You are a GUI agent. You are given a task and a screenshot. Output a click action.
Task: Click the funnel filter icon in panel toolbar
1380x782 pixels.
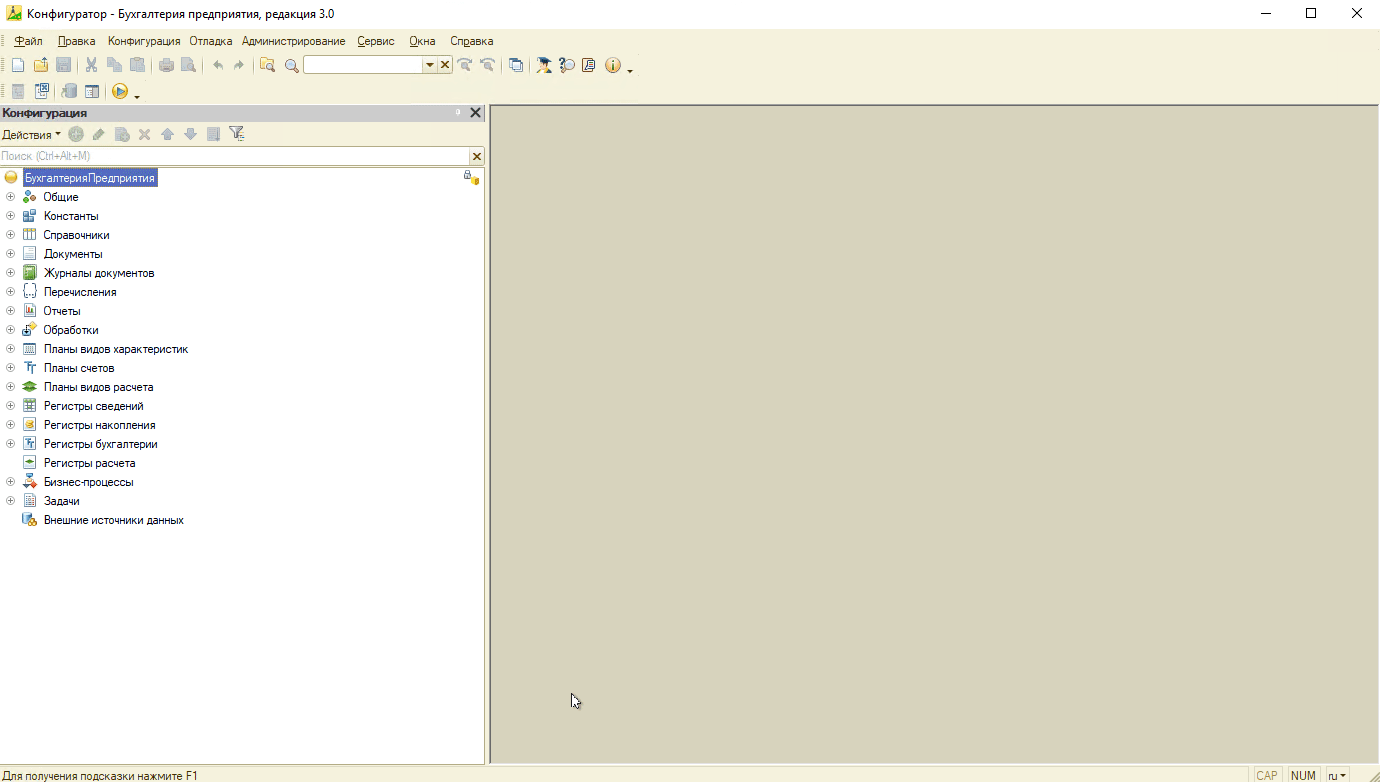[x=236, y=134]
